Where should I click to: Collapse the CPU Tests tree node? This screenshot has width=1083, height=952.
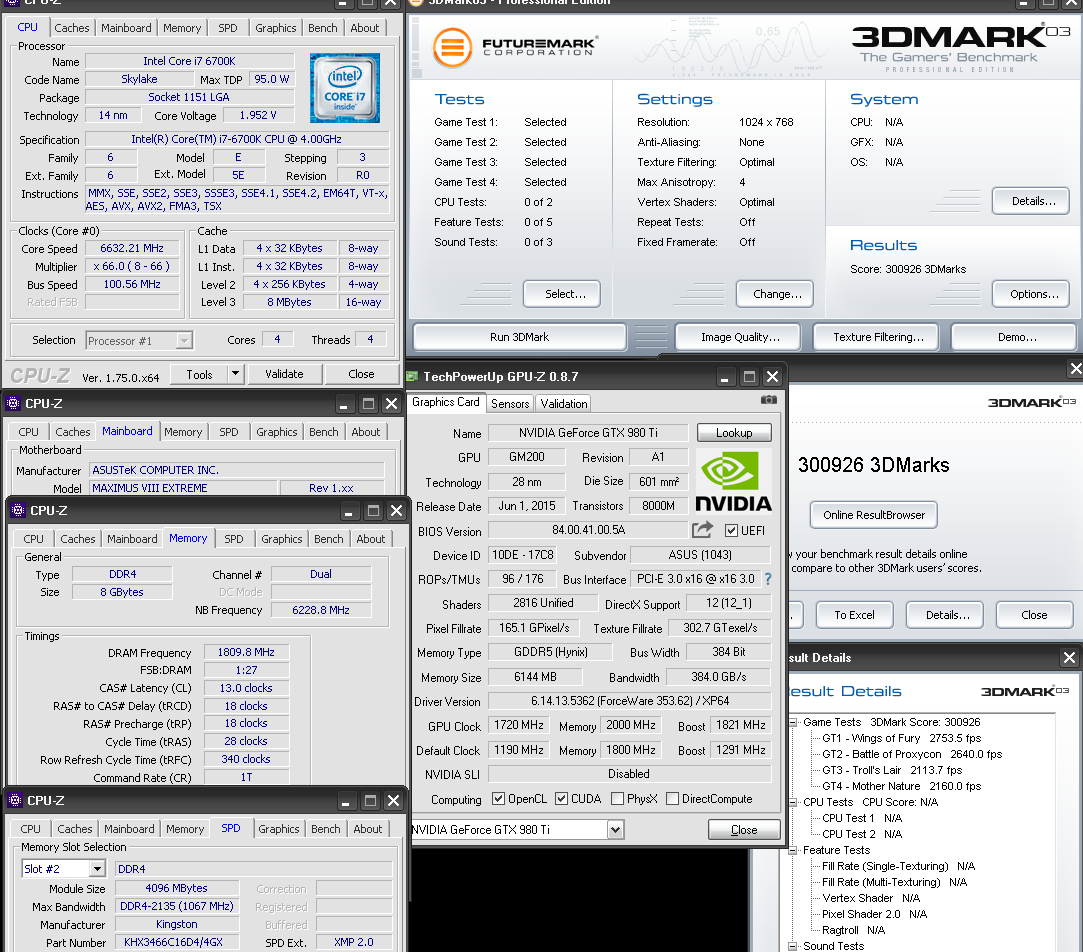pos(793,802)
